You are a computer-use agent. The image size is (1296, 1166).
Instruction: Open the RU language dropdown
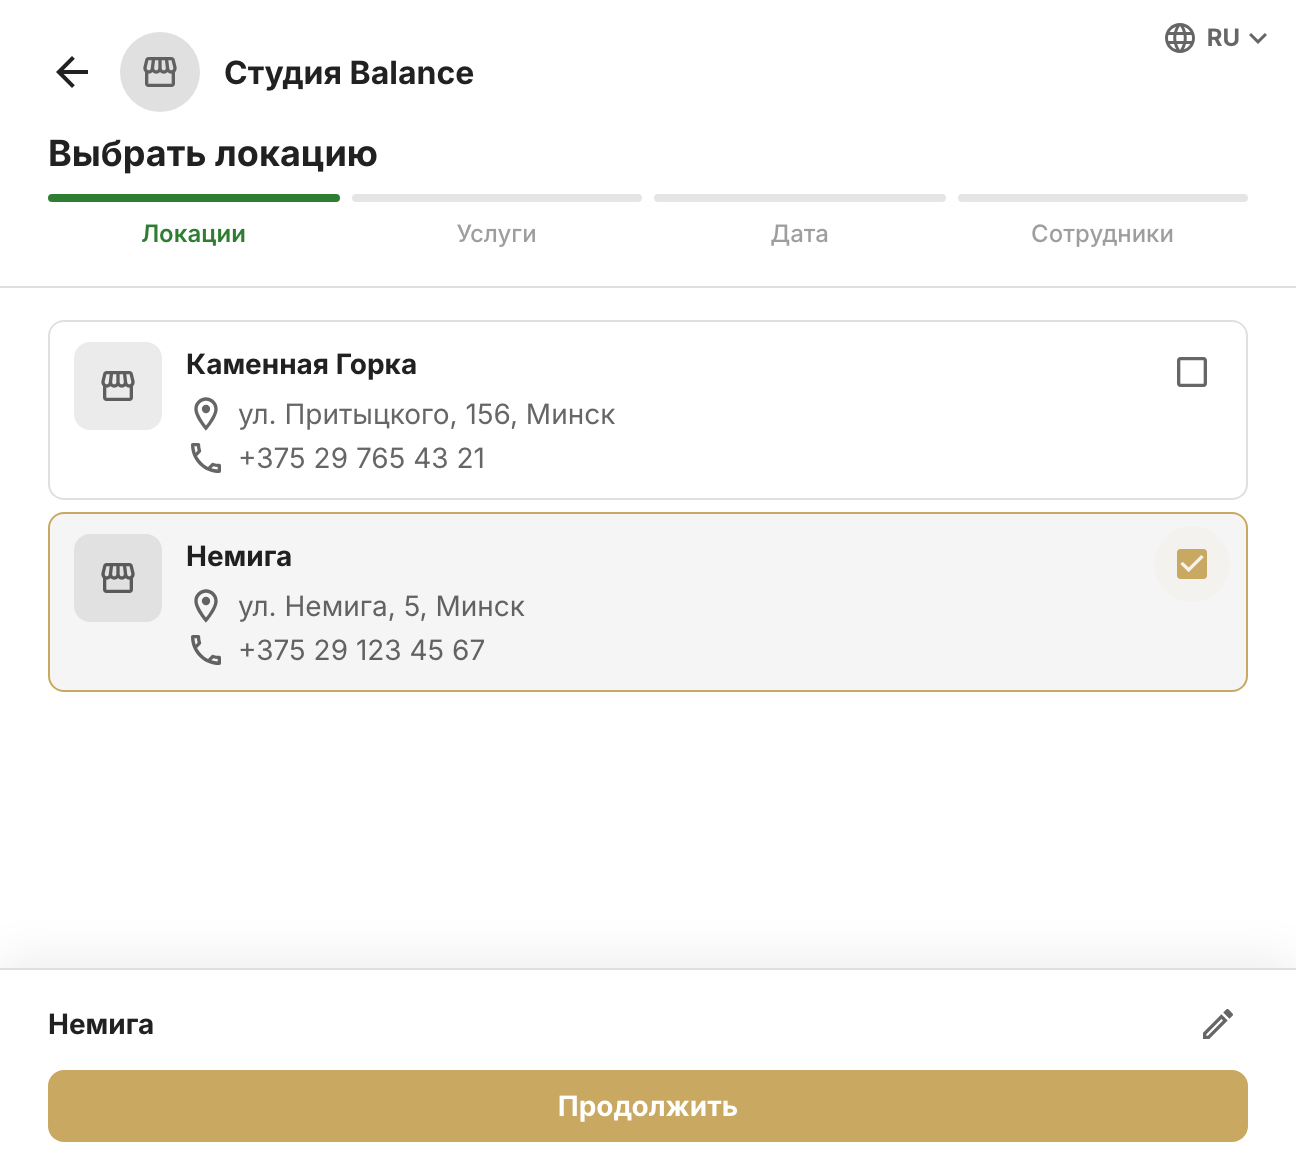1217,38
